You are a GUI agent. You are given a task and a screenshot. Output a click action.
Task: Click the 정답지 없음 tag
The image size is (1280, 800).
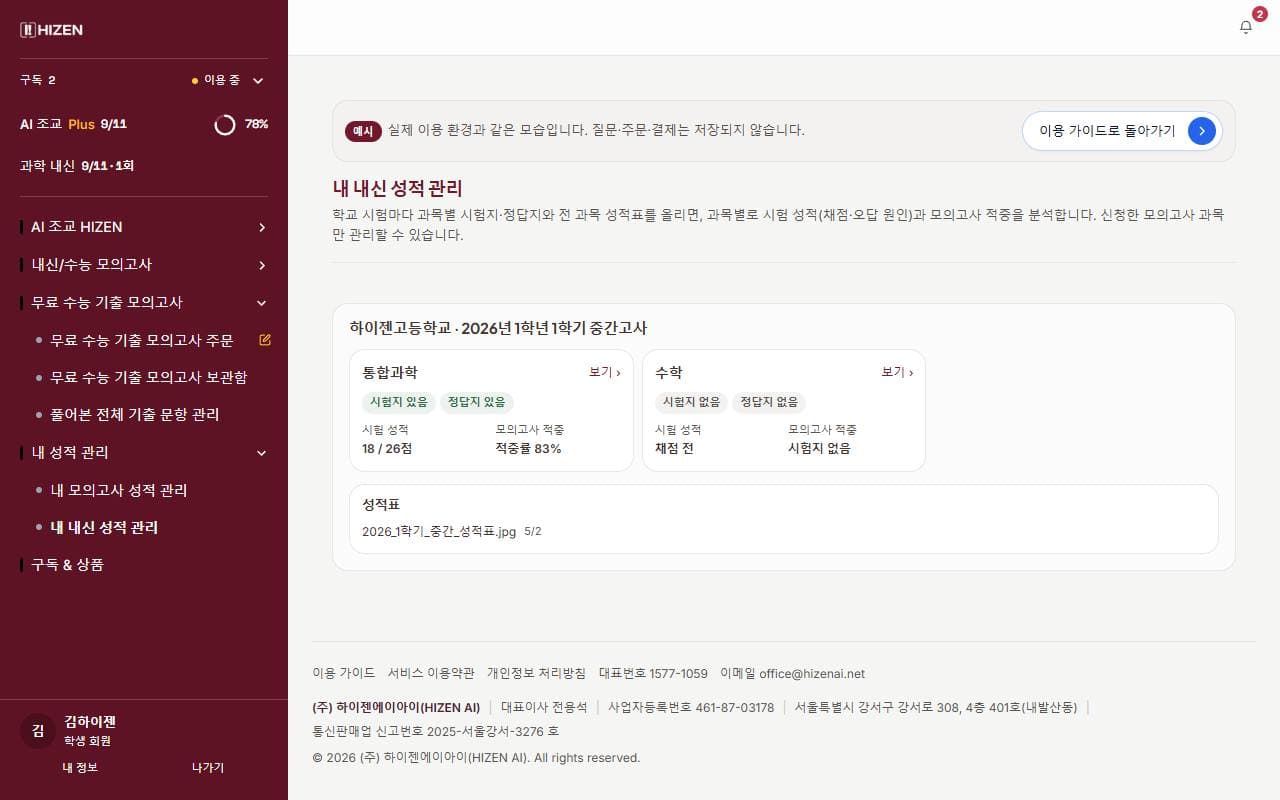tap(769, 402)
